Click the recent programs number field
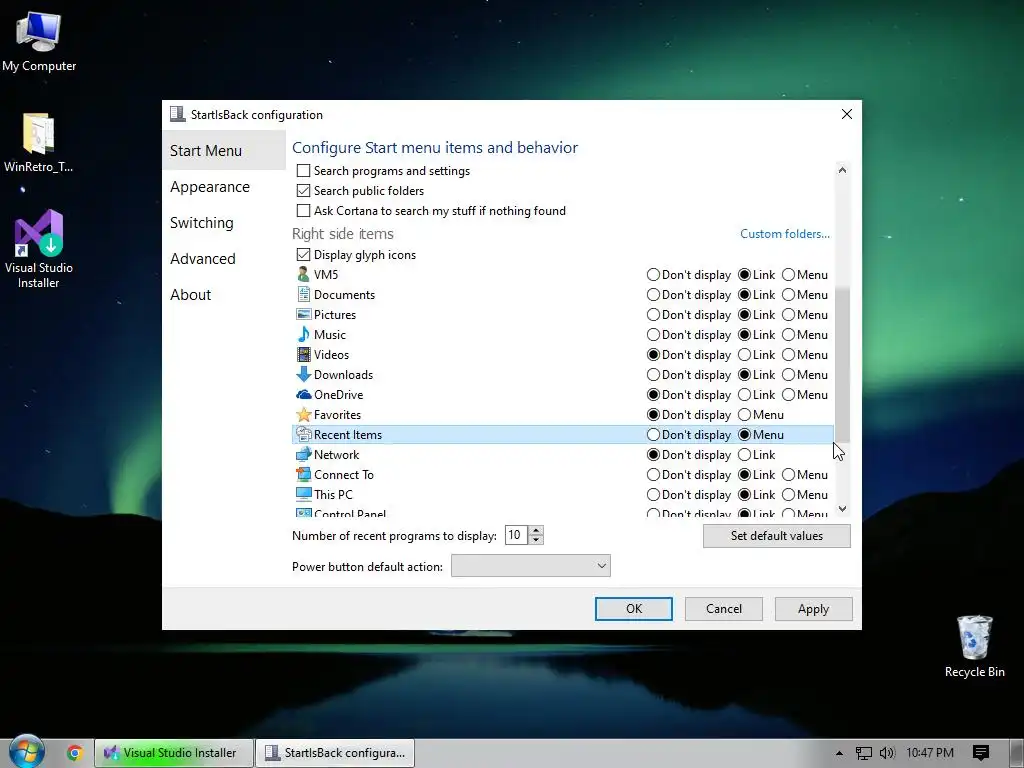The width and height of the screenshot is (1024, 768). [x=517, y=536]
